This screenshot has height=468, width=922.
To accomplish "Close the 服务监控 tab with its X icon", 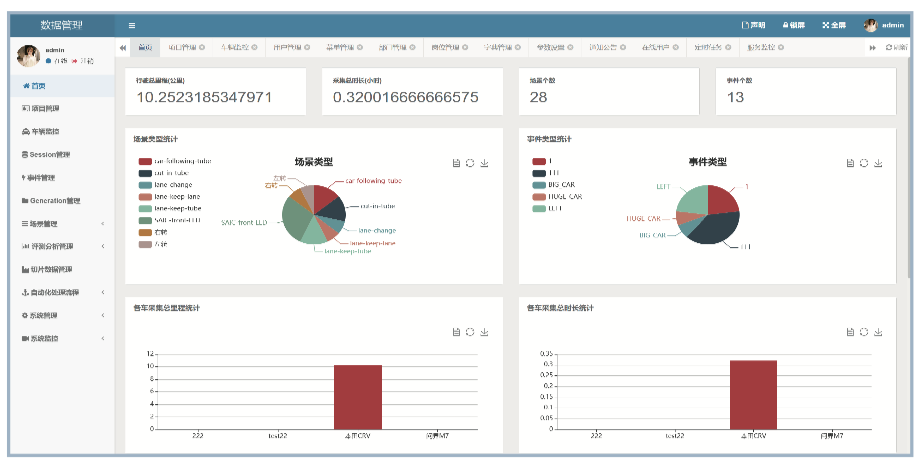I will (x=781, y=48).
